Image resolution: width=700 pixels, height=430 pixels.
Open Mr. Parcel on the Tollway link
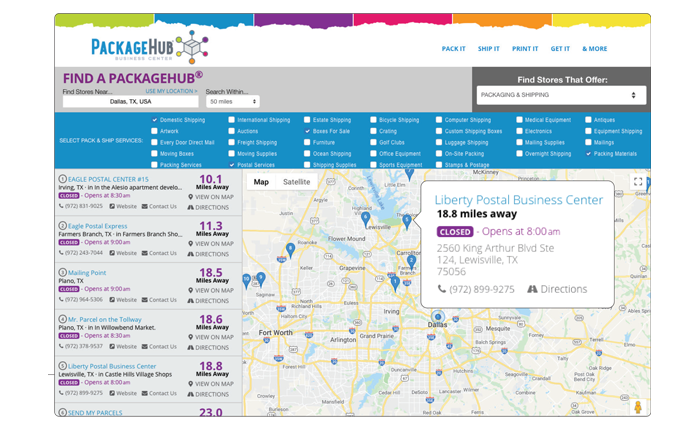[105, 319]
